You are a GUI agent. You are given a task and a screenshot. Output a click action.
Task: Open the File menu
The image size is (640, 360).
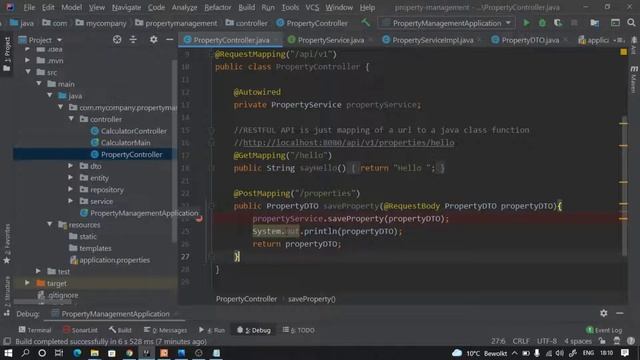coord(29,7)
